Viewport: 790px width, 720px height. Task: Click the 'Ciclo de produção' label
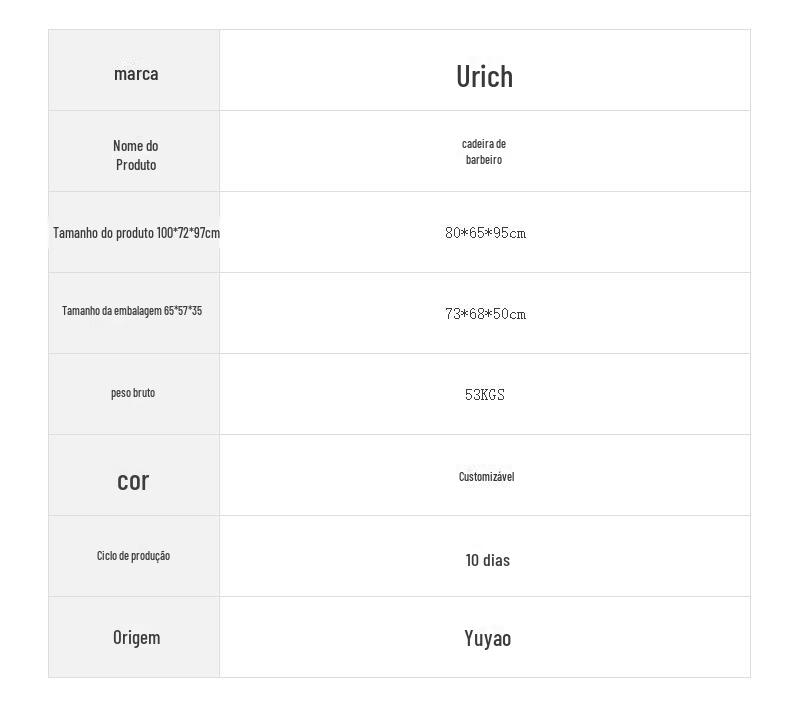pos(134,556)
